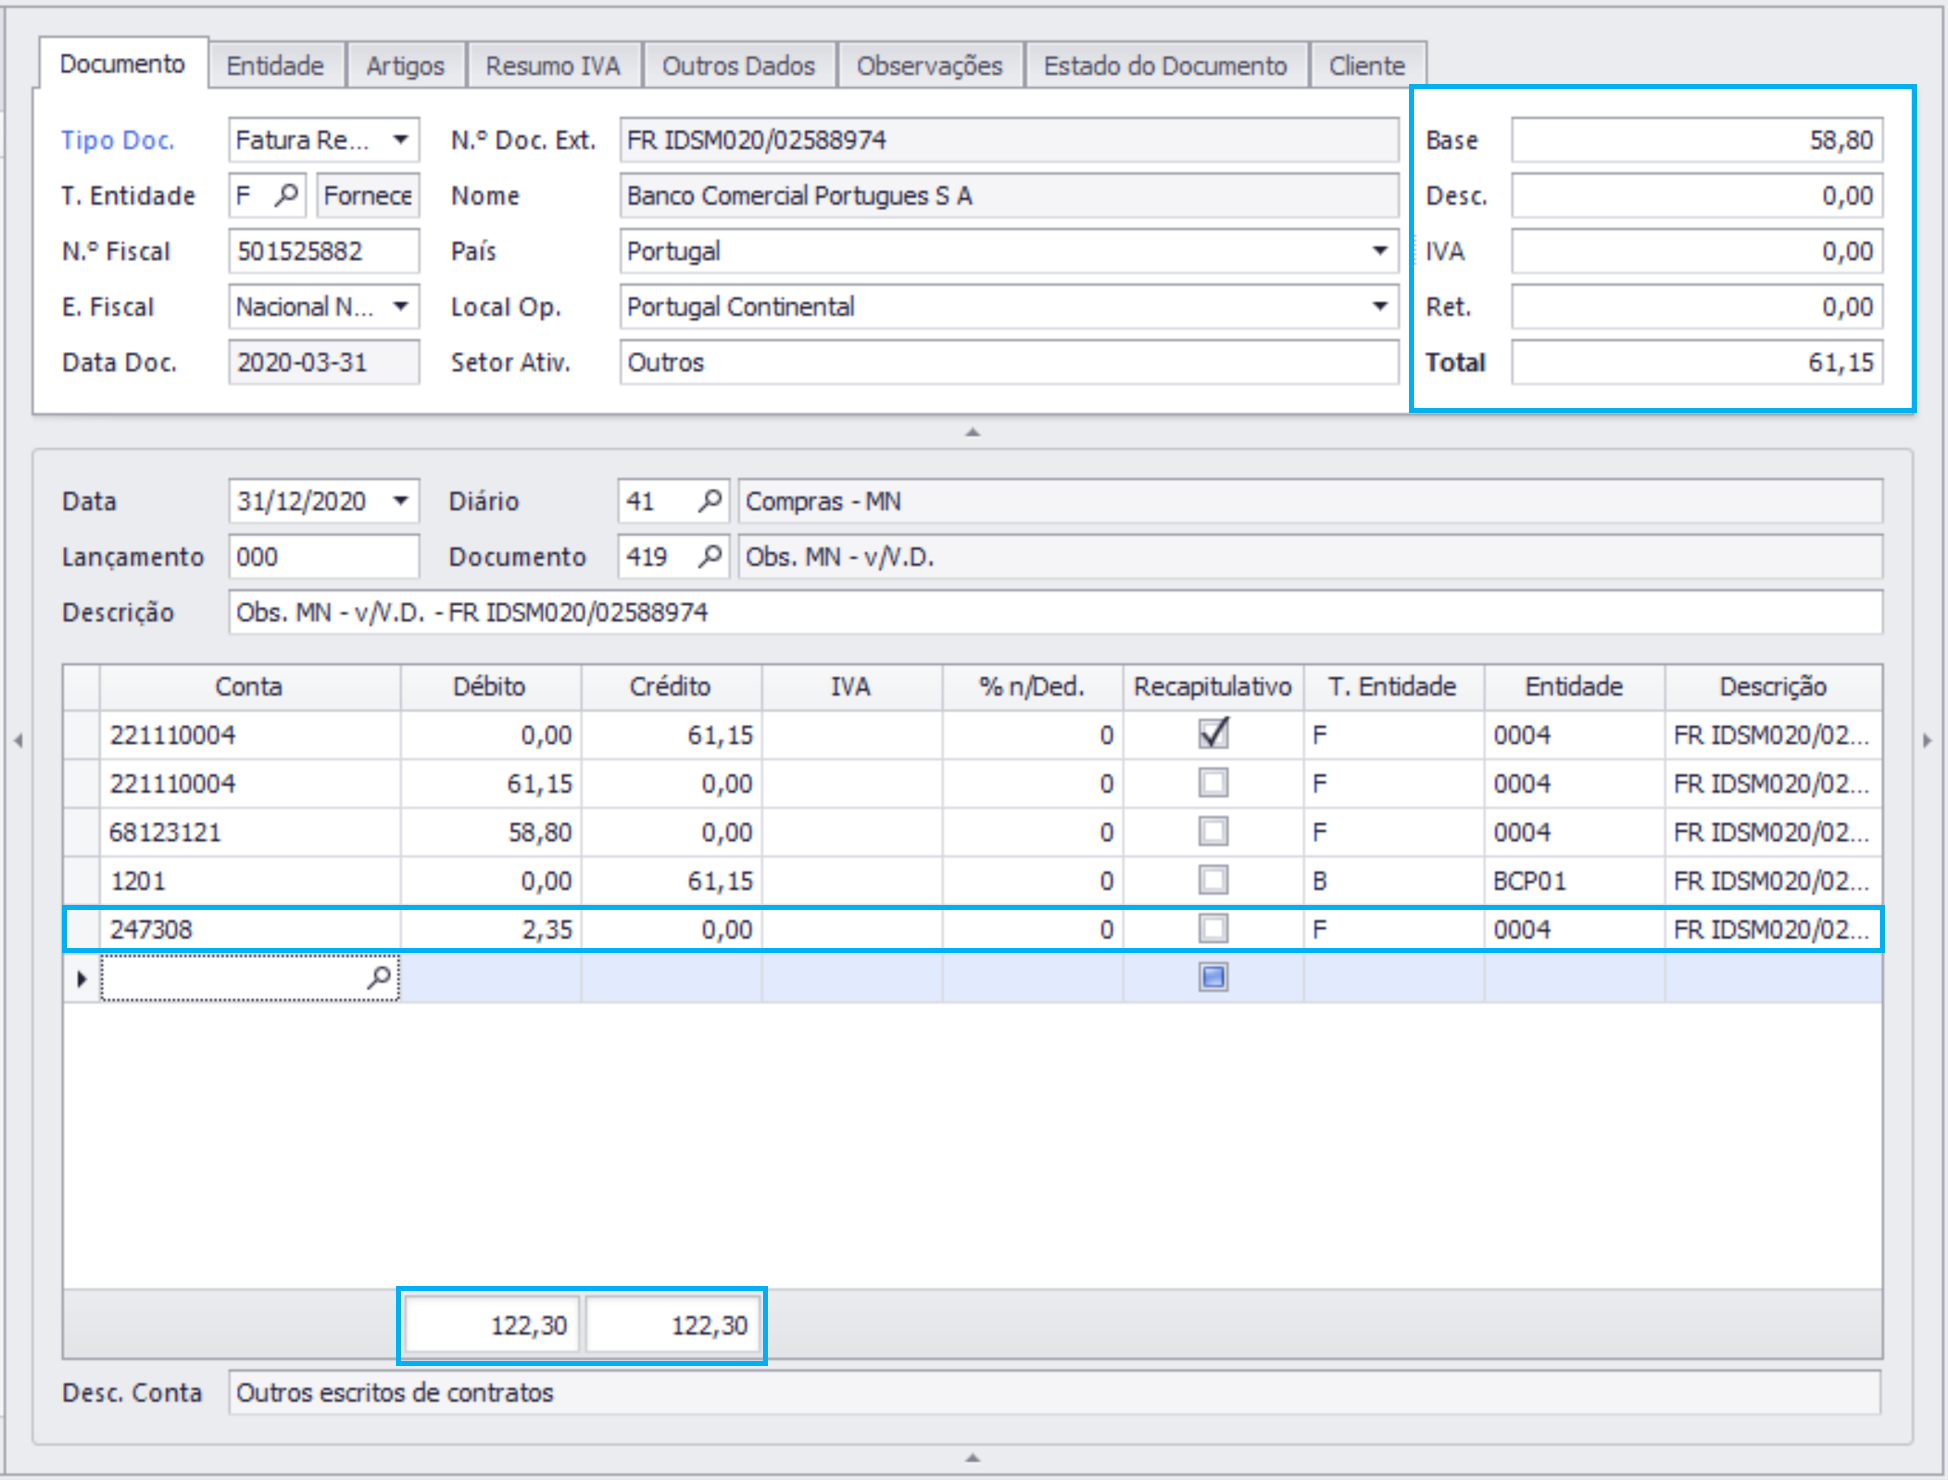Open the Diário lookup magnifier
This screenshot has width=1948, height=1480.
pyautogui.click(x=709, y=500)
